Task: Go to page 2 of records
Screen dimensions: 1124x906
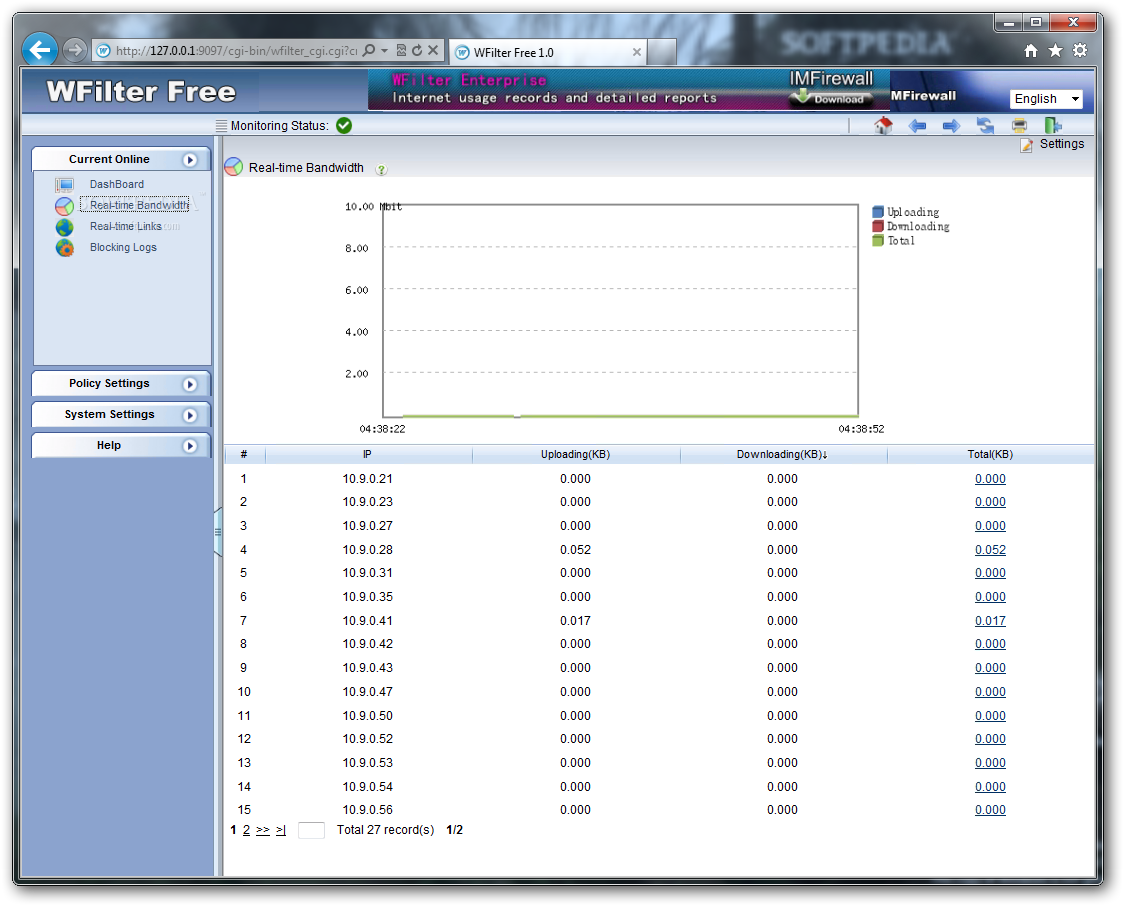Action: coord(247,830)
